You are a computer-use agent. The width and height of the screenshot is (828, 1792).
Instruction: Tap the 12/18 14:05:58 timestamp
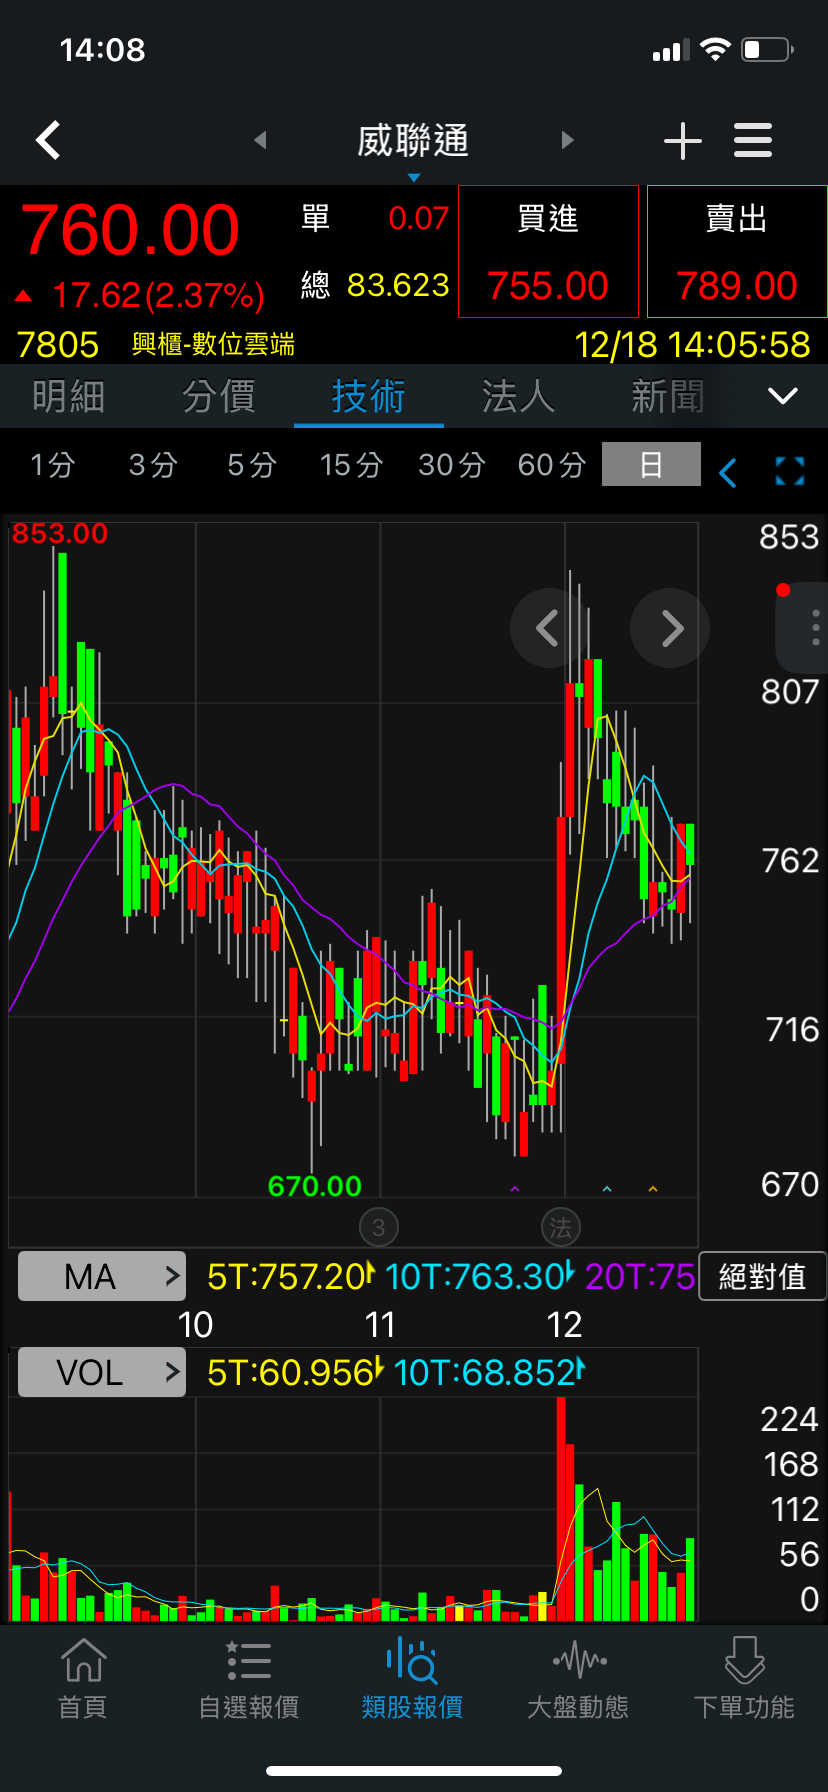click(692, 345)
